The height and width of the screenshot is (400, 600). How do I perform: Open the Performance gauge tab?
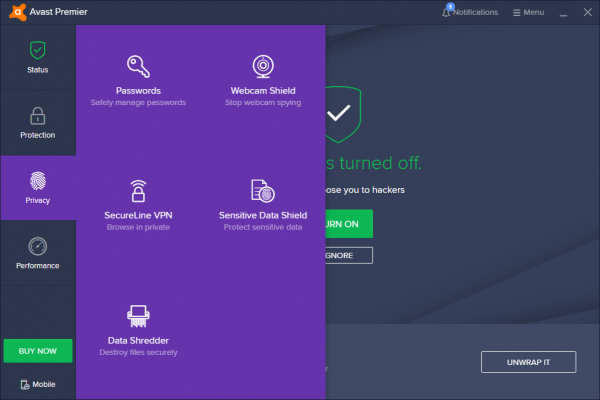[38, 252]
